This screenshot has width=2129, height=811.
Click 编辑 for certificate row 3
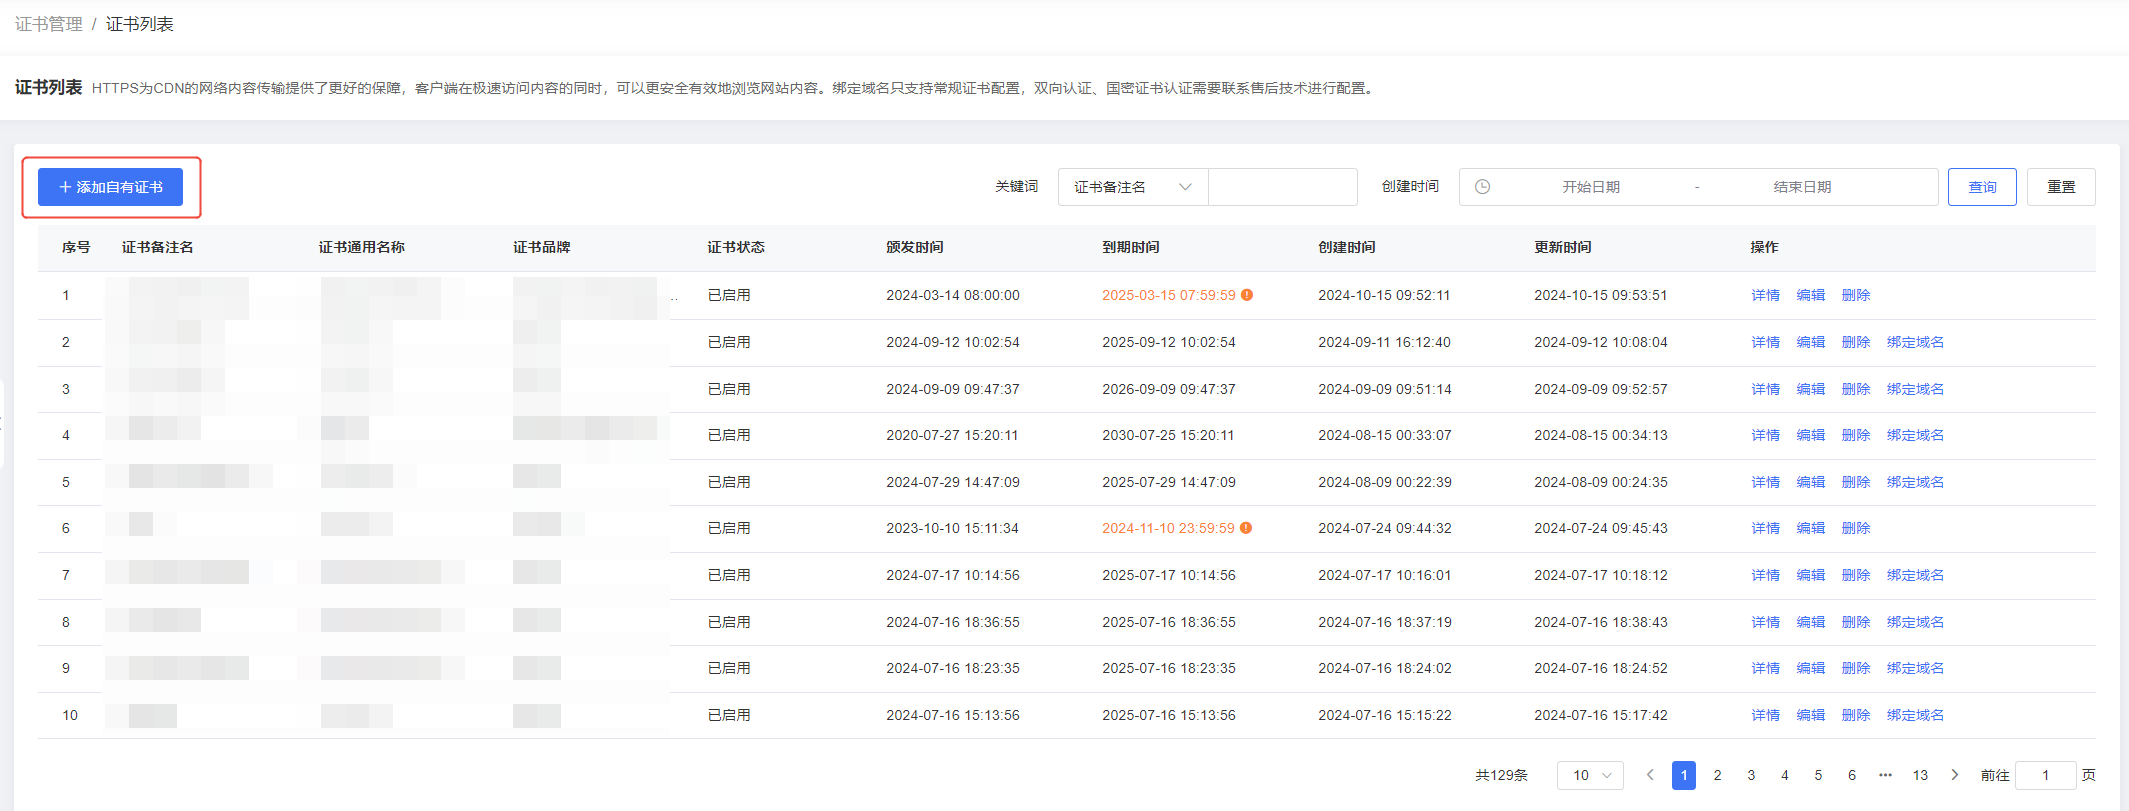point(1811,389)
